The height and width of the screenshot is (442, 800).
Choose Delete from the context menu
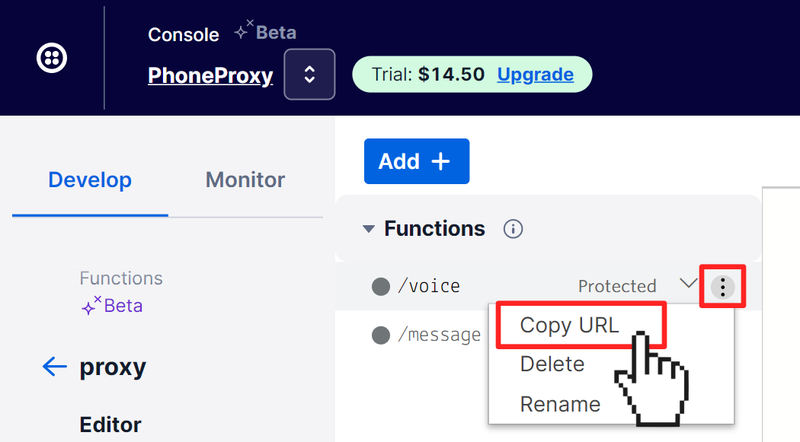click(x=552, y=364)
